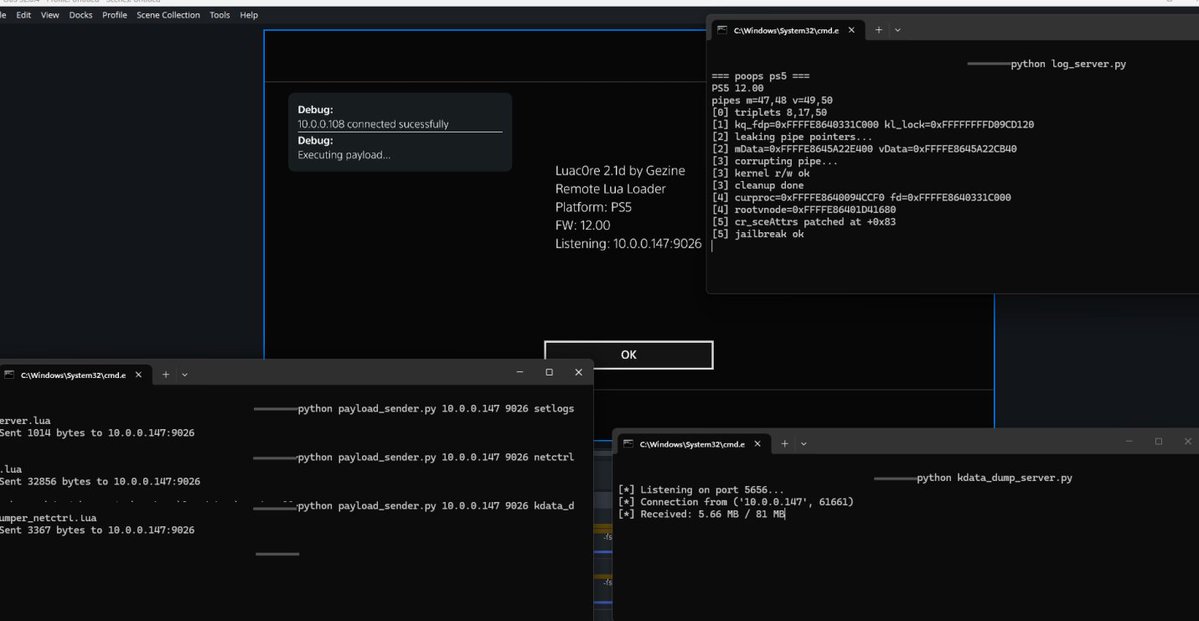
Task: Click 'Sent 1014 bytes to 10.0.0.147:9026' line
Action: 97,433
